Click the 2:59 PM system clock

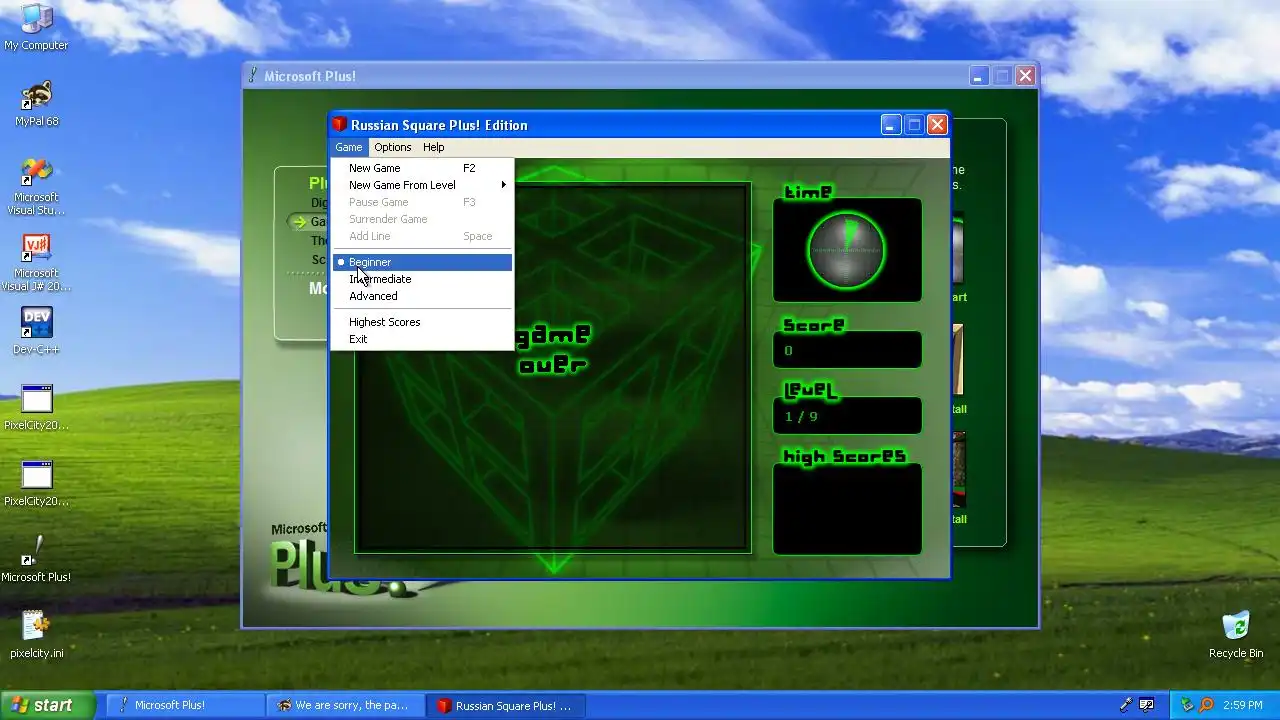click(1242, 705)
